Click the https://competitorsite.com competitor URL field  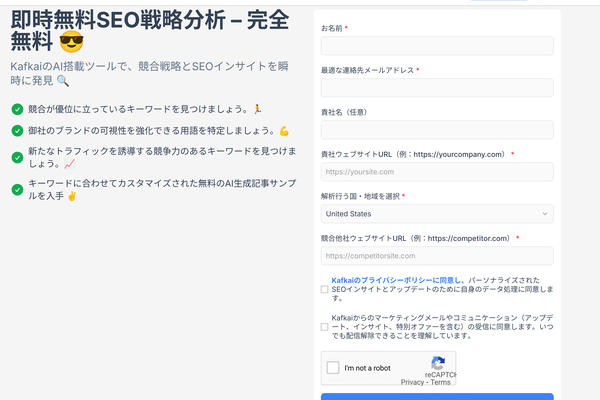tap(437, 256)
